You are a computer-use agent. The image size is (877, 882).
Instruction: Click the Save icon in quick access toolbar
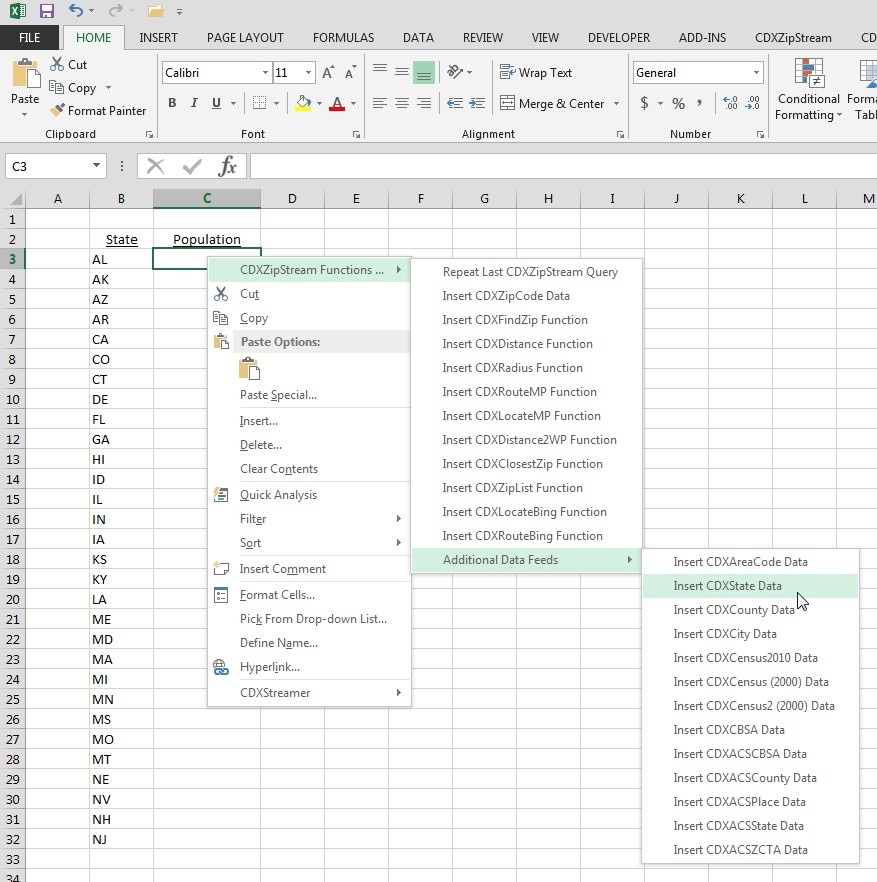pos(47,11)
